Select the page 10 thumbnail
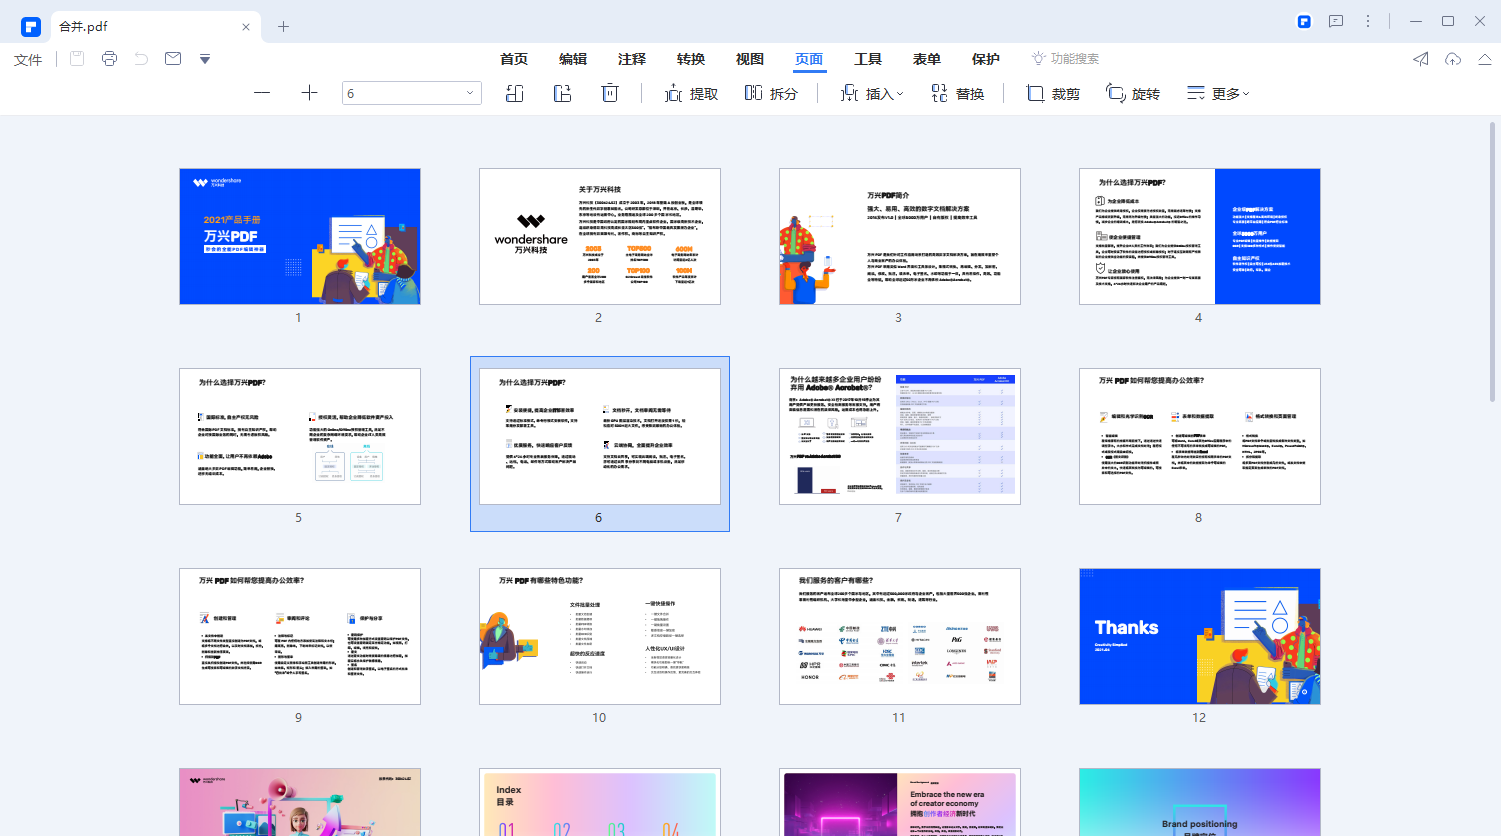1501x836 pixels. coord(600,636)
